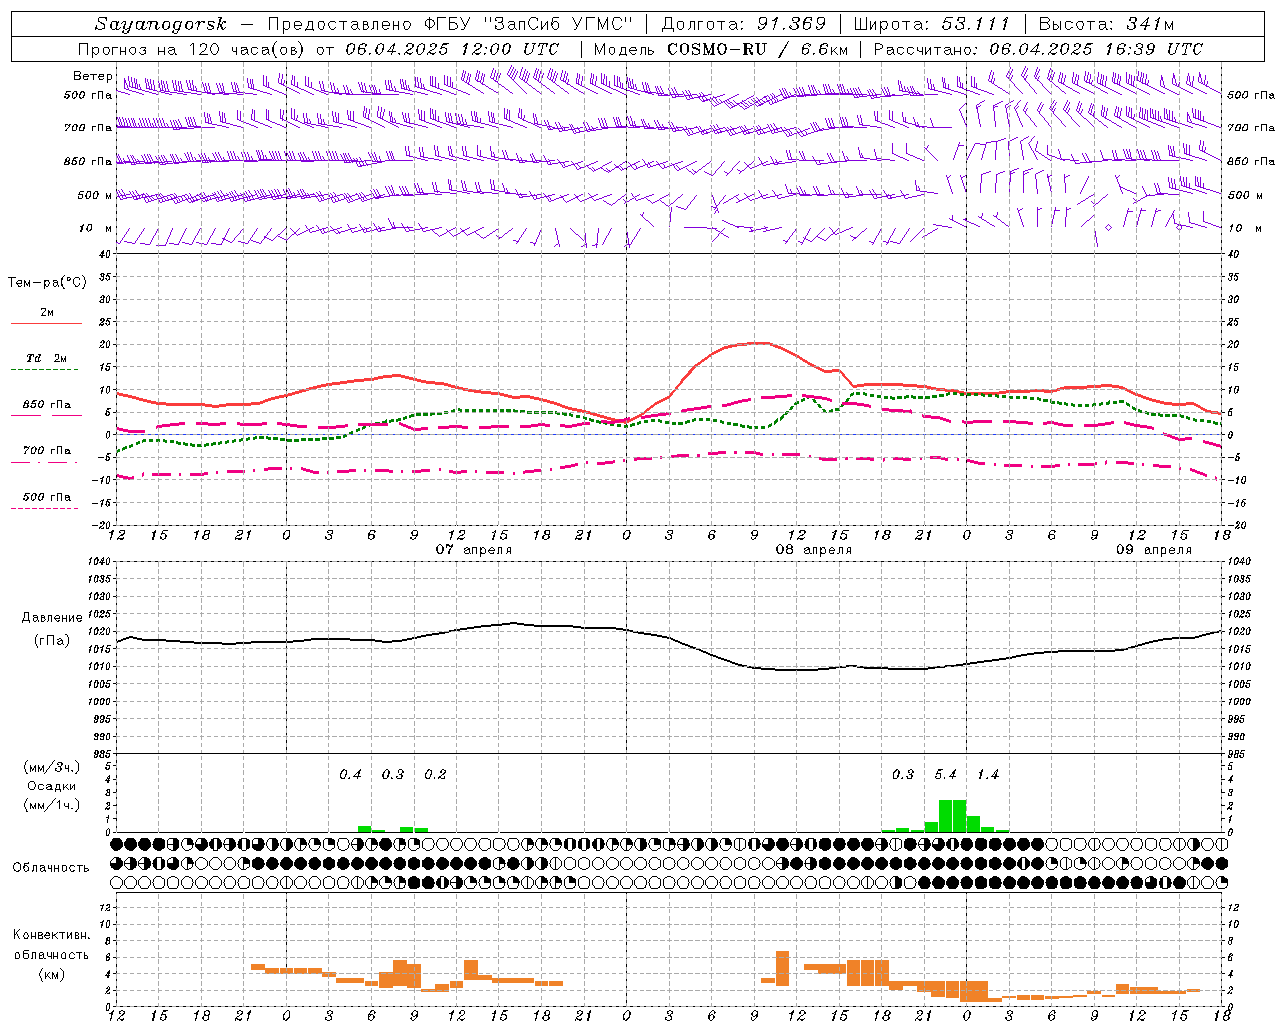
Task: Click the "07 апреля" date label
Action: click(x=474, y=549)
